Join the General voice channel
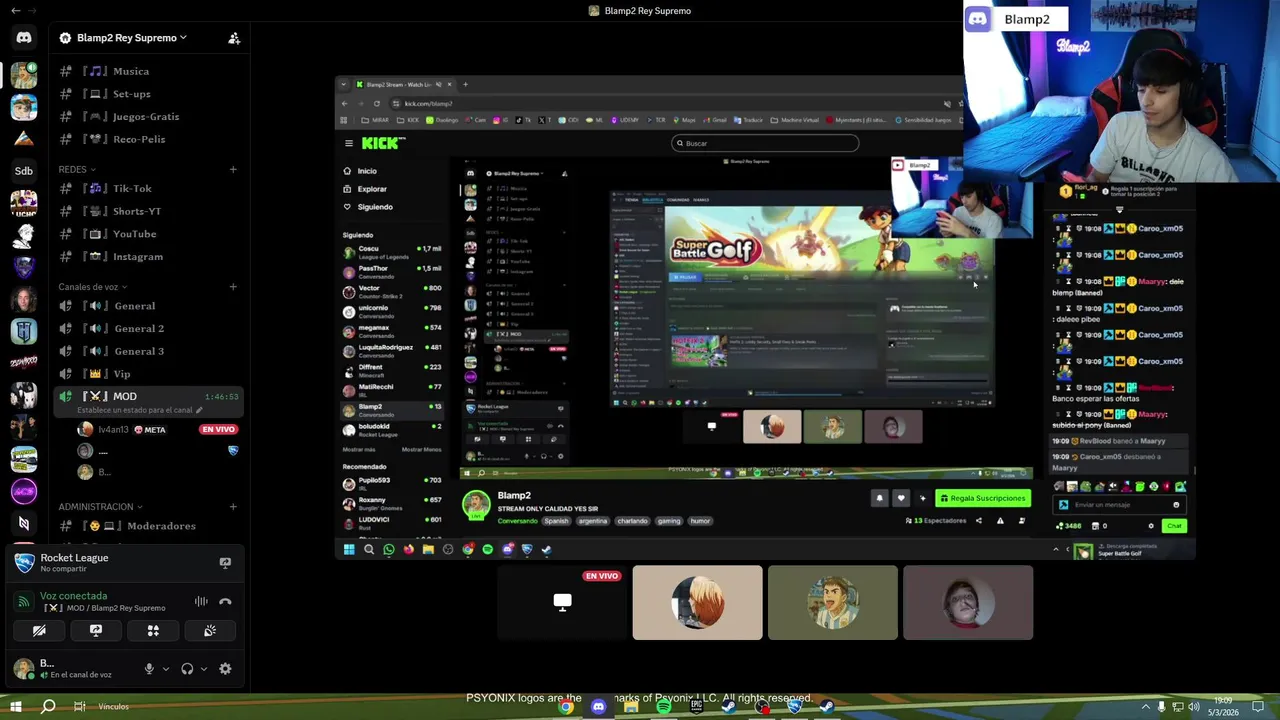This screenshot has height=720, width=1280. 148,306
